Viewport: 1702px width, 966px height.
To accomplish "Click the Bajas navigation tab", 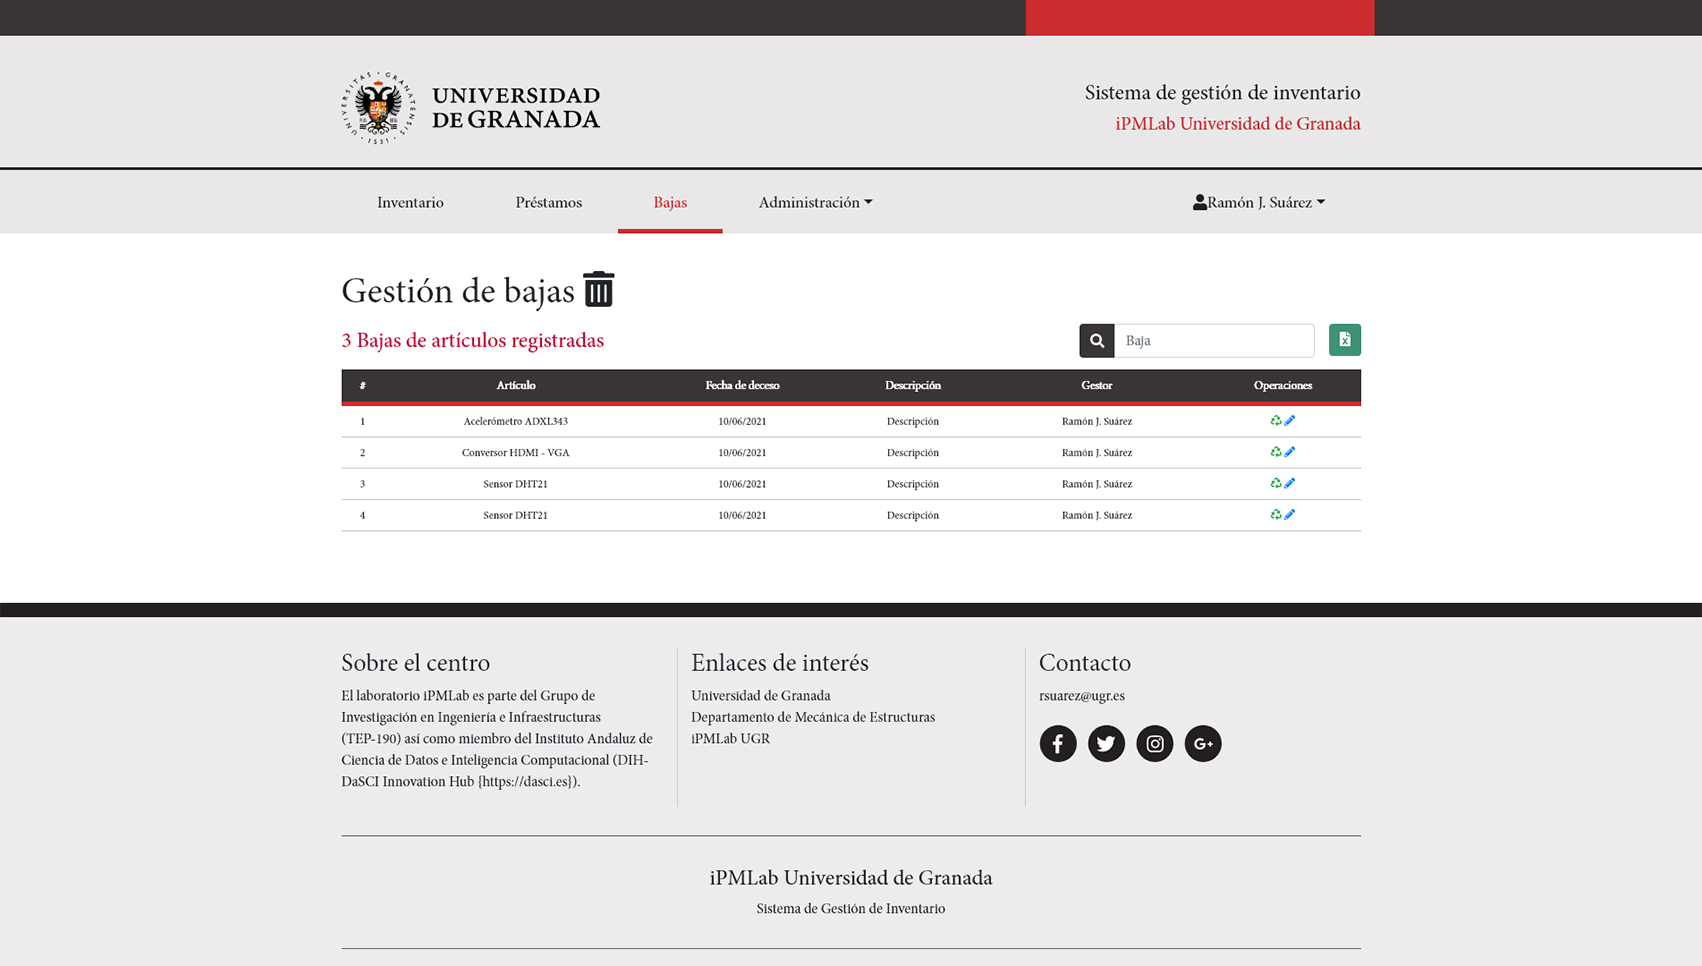I will point(670,202).
